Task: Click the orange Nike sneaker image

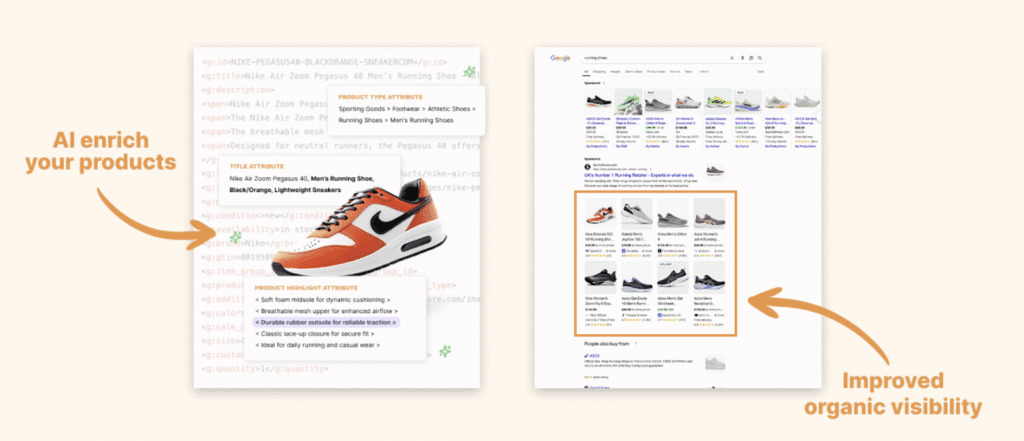Action: (x=359, y=227)
